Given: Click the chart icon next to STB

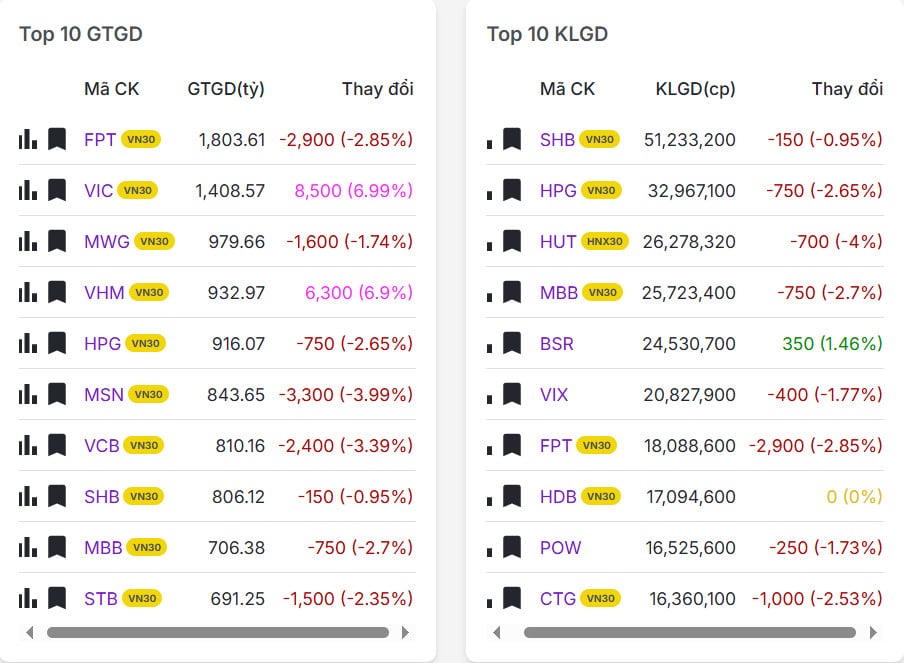Looking at the screenshot, I should pos(27,597).
